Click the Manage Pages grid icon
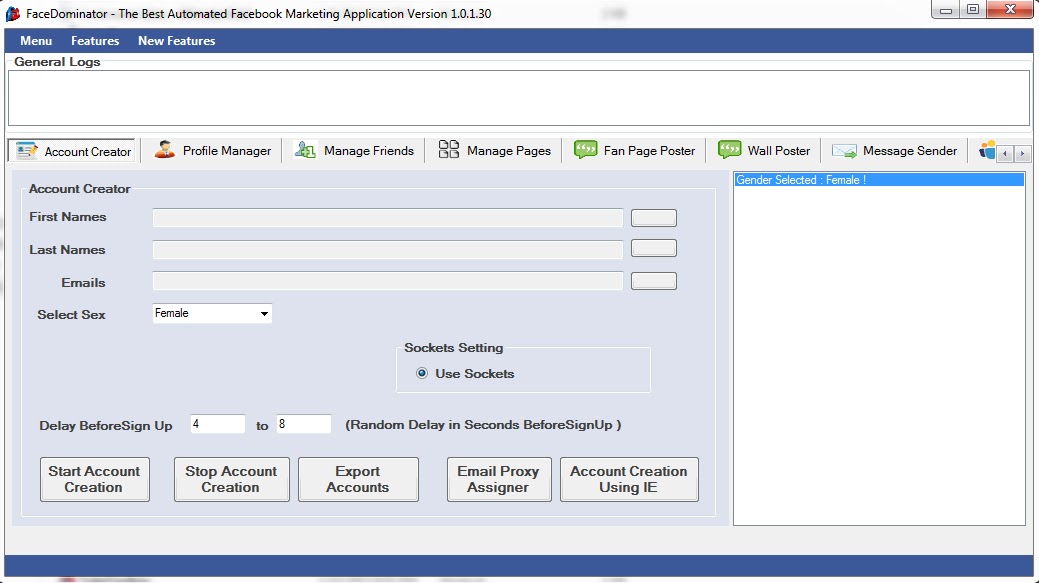Screen dimensions: 1039x583 pos(449,149)
